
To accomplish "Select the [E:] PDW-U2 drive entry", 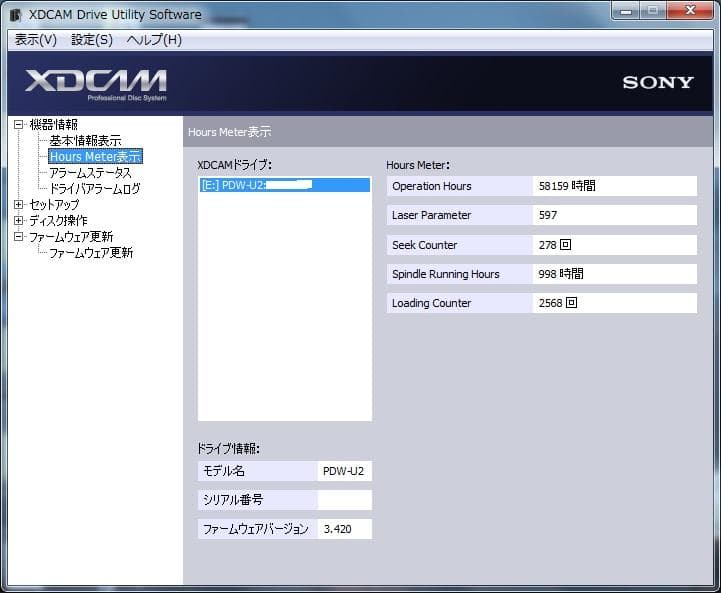I will tap(285, 185).
